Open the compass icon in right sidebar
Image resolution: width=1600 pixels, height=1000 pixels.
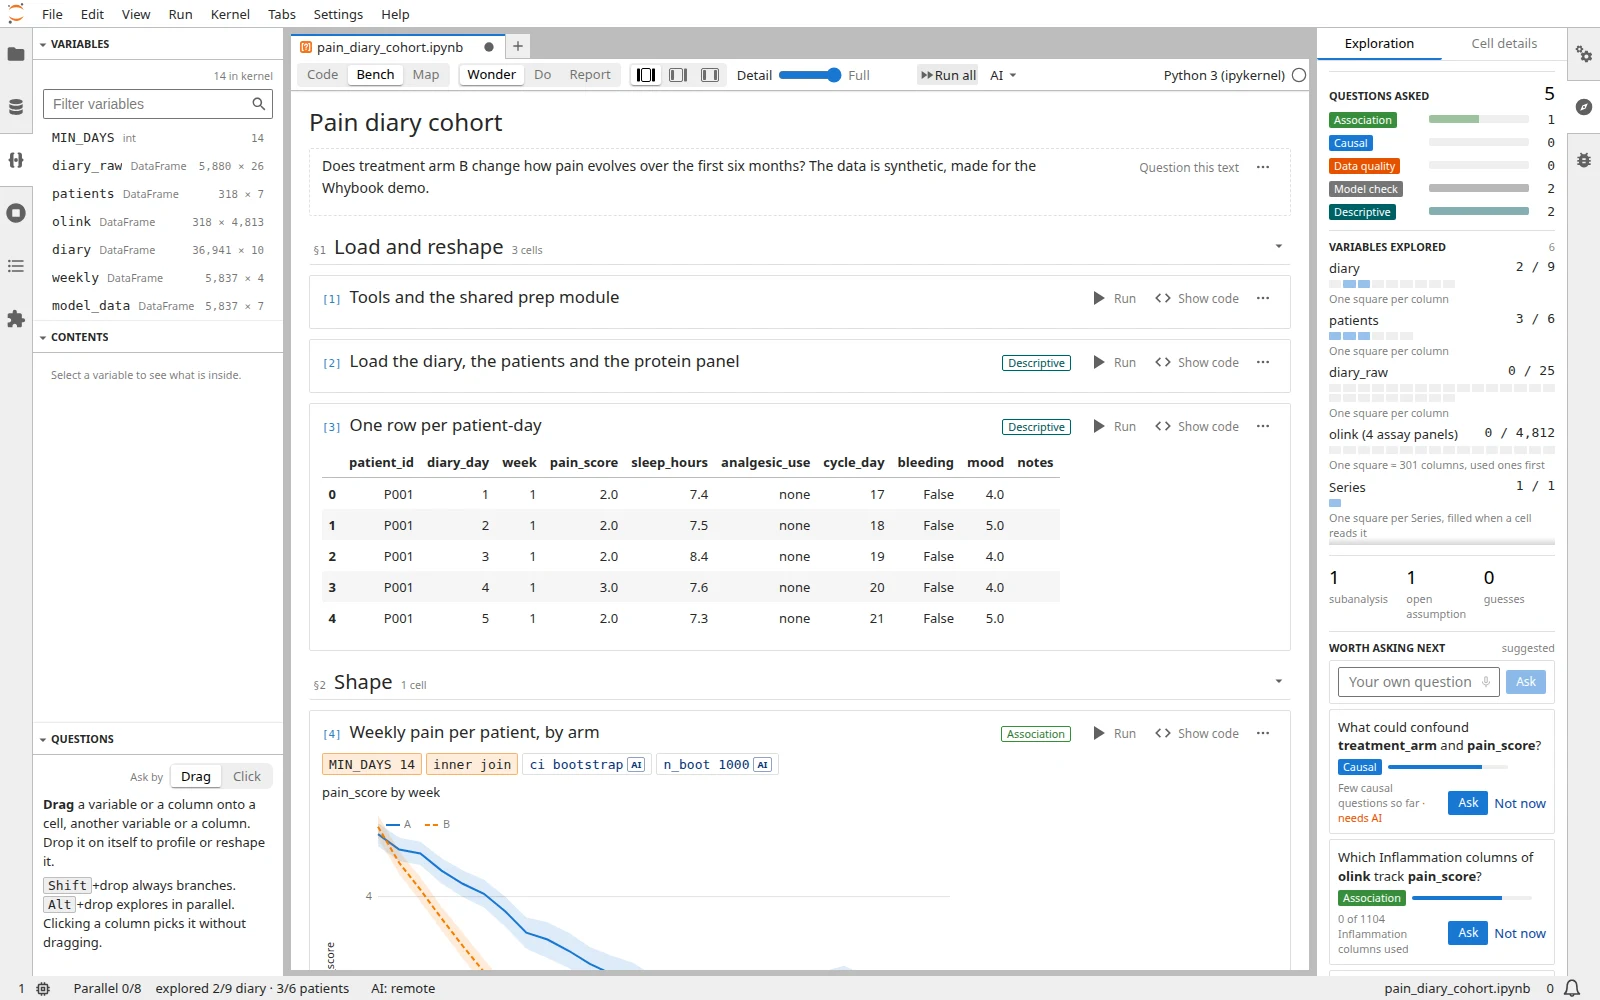pos(1584,107)
